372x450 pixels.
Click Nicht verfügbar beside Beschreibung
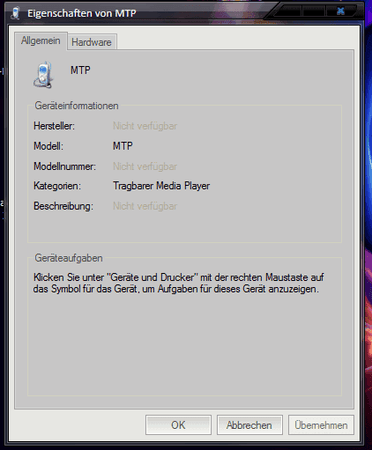(x=145, y=206)
